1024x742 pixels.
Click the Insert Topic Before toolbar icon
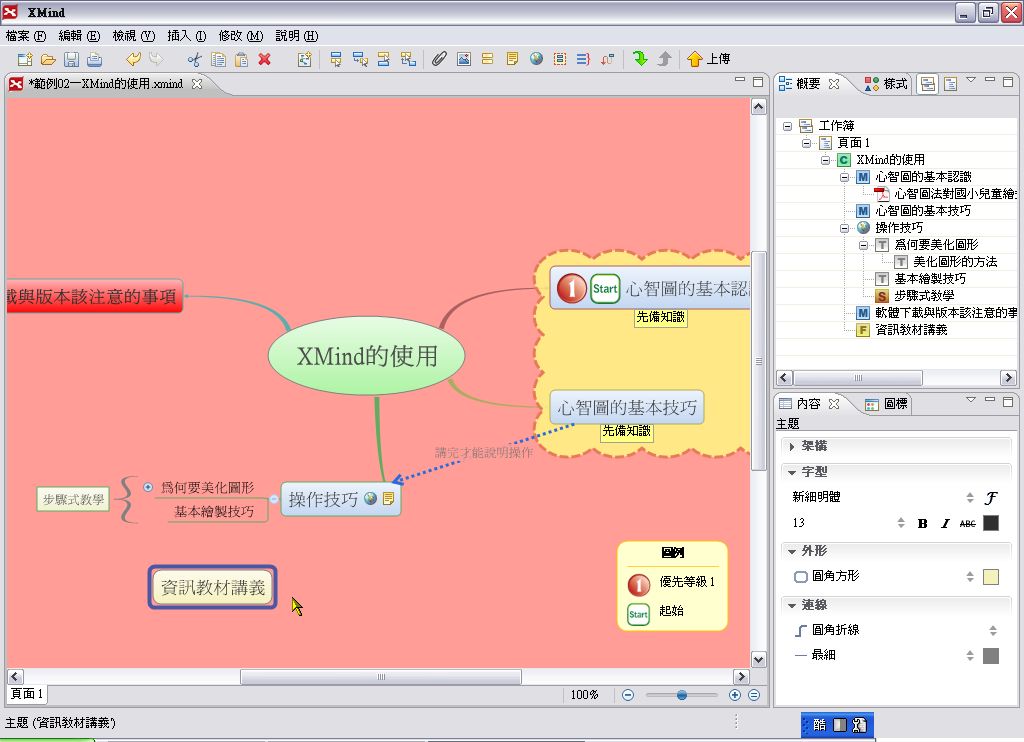pos(384,59)
